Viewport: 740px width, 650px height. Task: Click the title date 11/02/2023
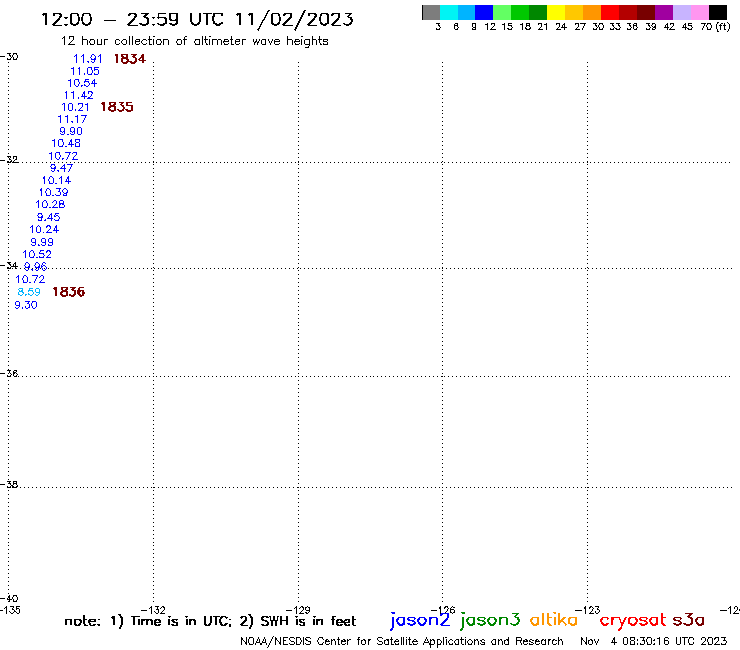coord(294,20)
